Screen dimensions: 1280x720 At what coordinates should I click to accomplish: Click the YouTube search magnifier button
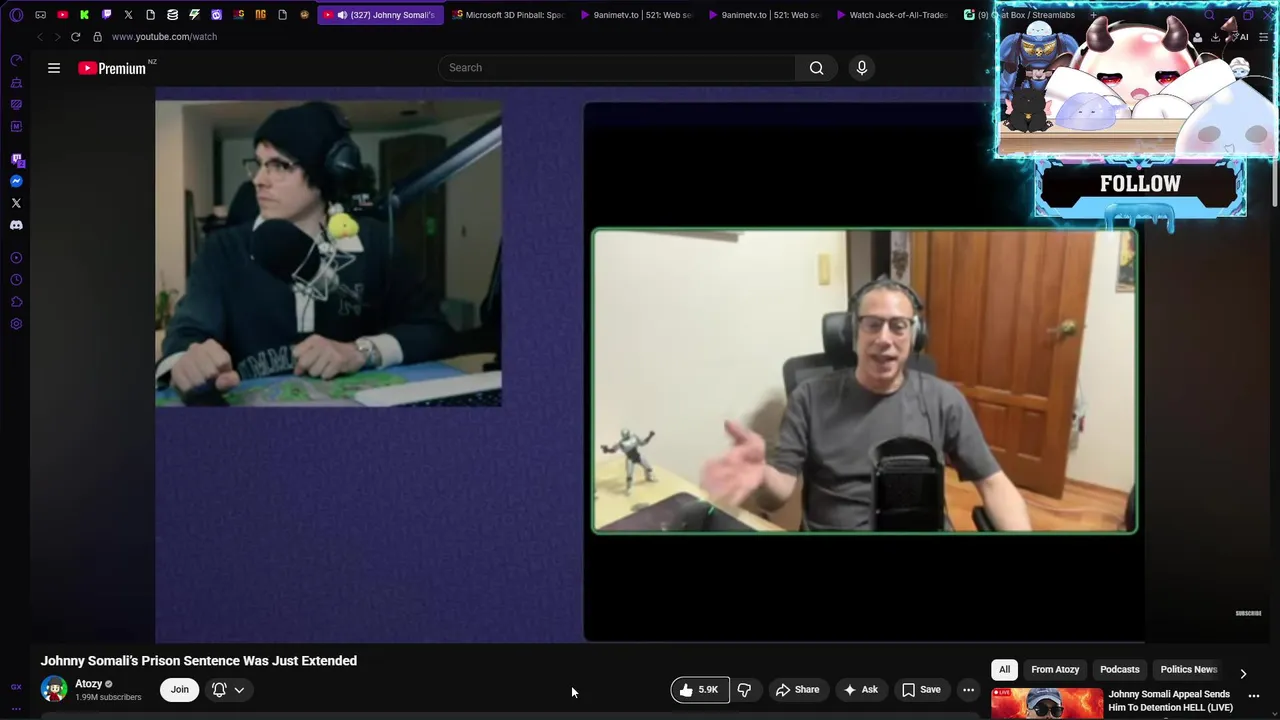tap(817, 68)
